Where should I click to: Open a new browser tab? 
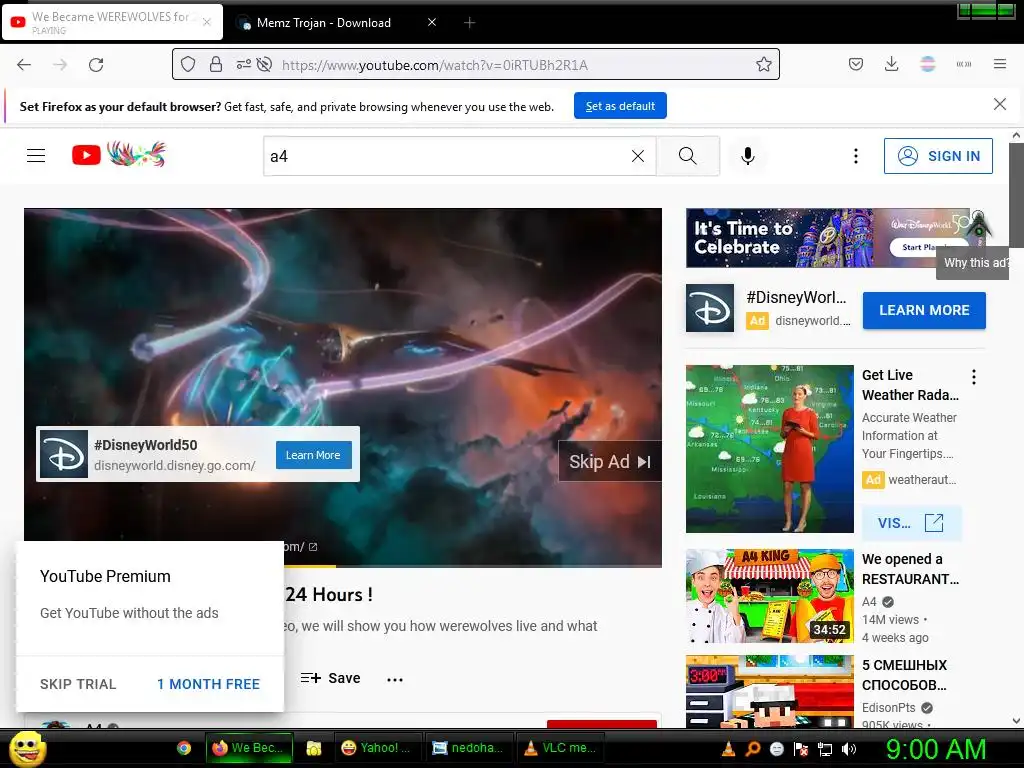tap(470, 23)
